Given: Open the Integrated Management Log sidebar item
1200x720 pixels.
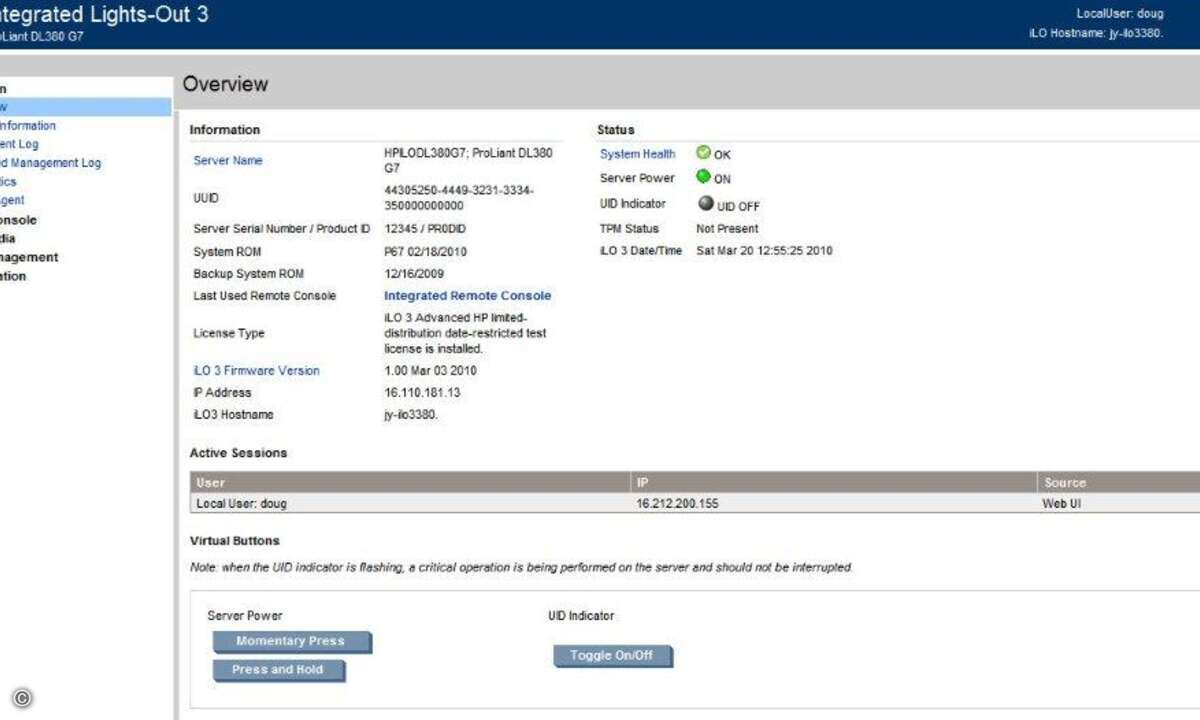Looking at the screenshot, I should [50, 163].
